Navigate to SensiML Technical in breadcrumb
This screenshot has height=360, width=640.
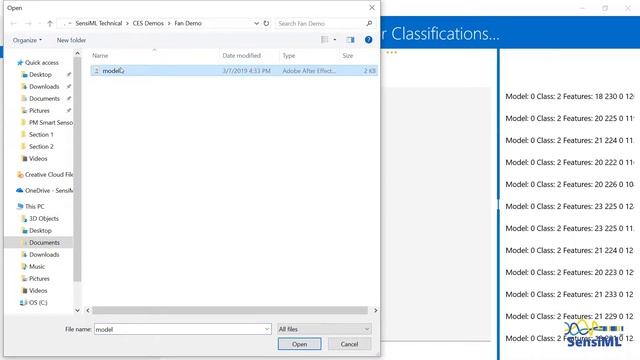[x=99, y=23]
